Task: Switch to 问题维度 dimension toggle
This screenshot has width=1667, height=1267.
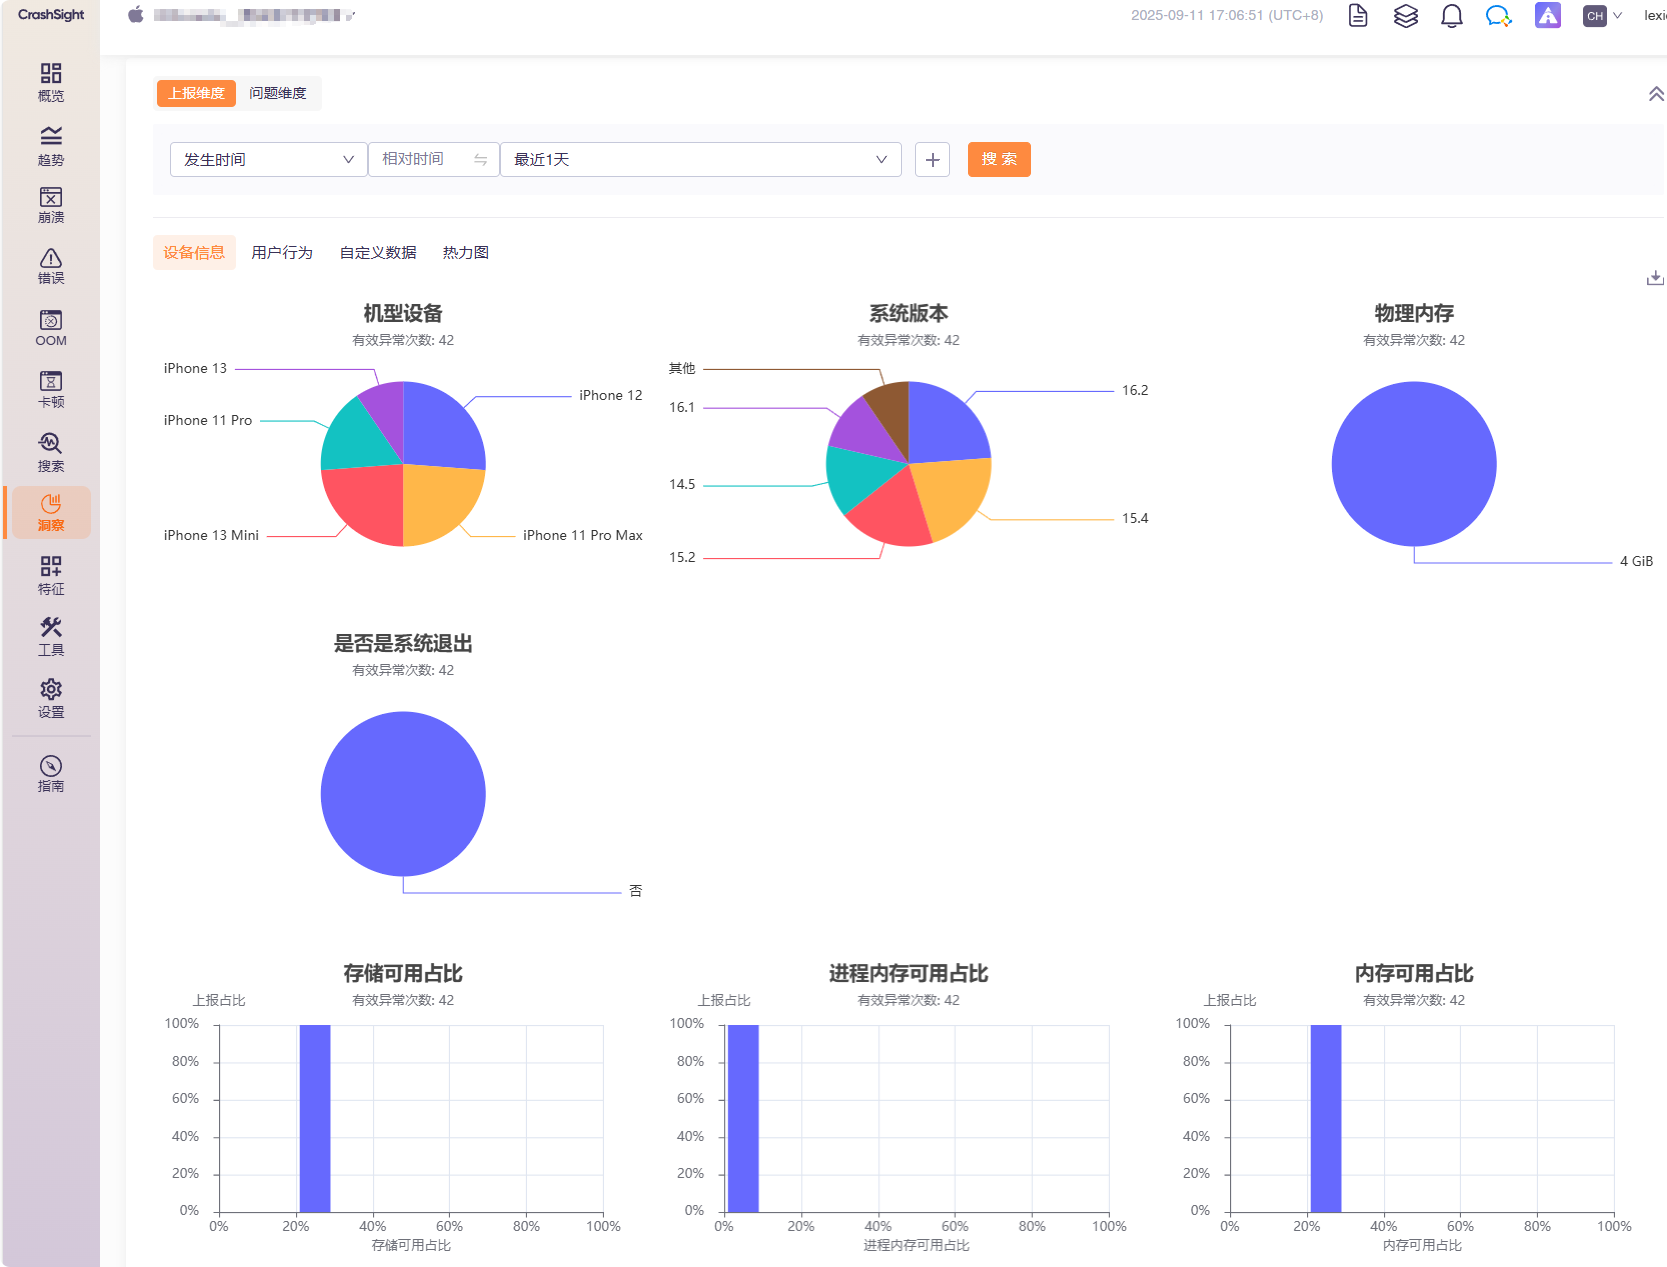Action: (278, 93)
